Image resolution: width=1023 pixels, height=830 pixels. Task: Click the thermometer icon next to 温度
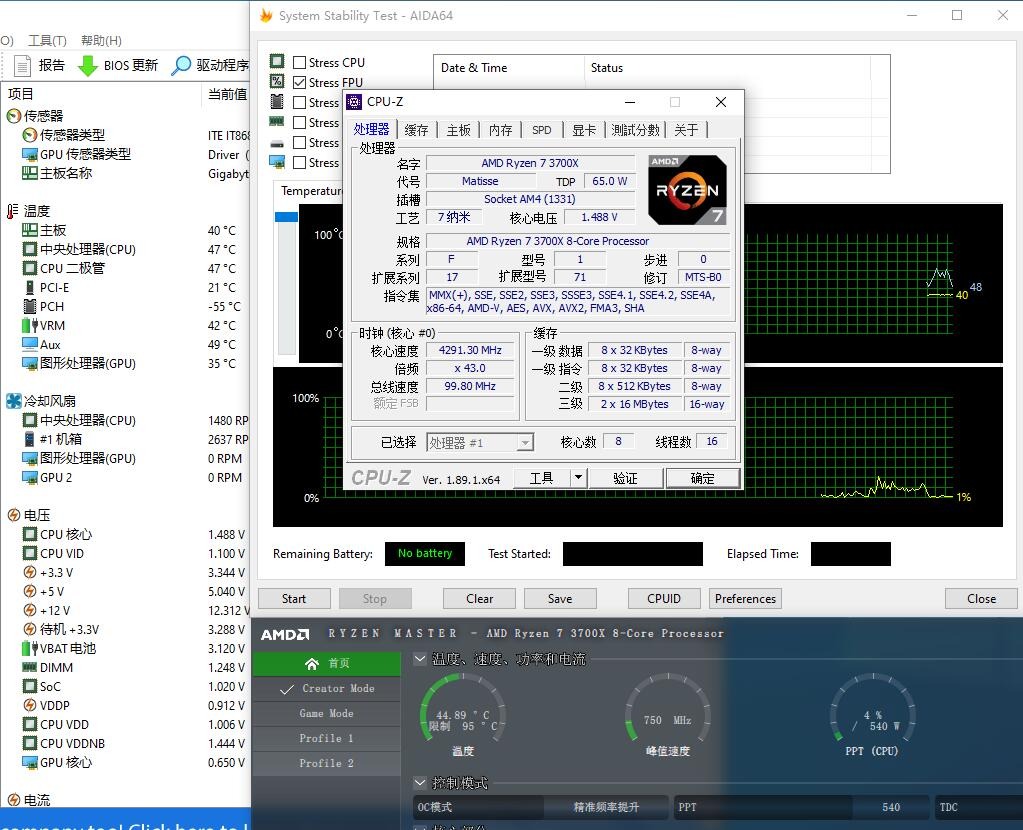[x=12, y=211]
